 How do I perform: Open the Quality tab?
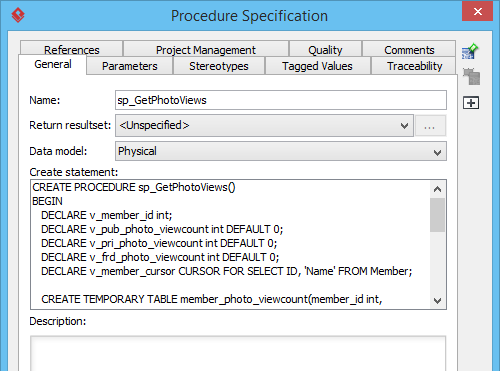tap(325, 49)
